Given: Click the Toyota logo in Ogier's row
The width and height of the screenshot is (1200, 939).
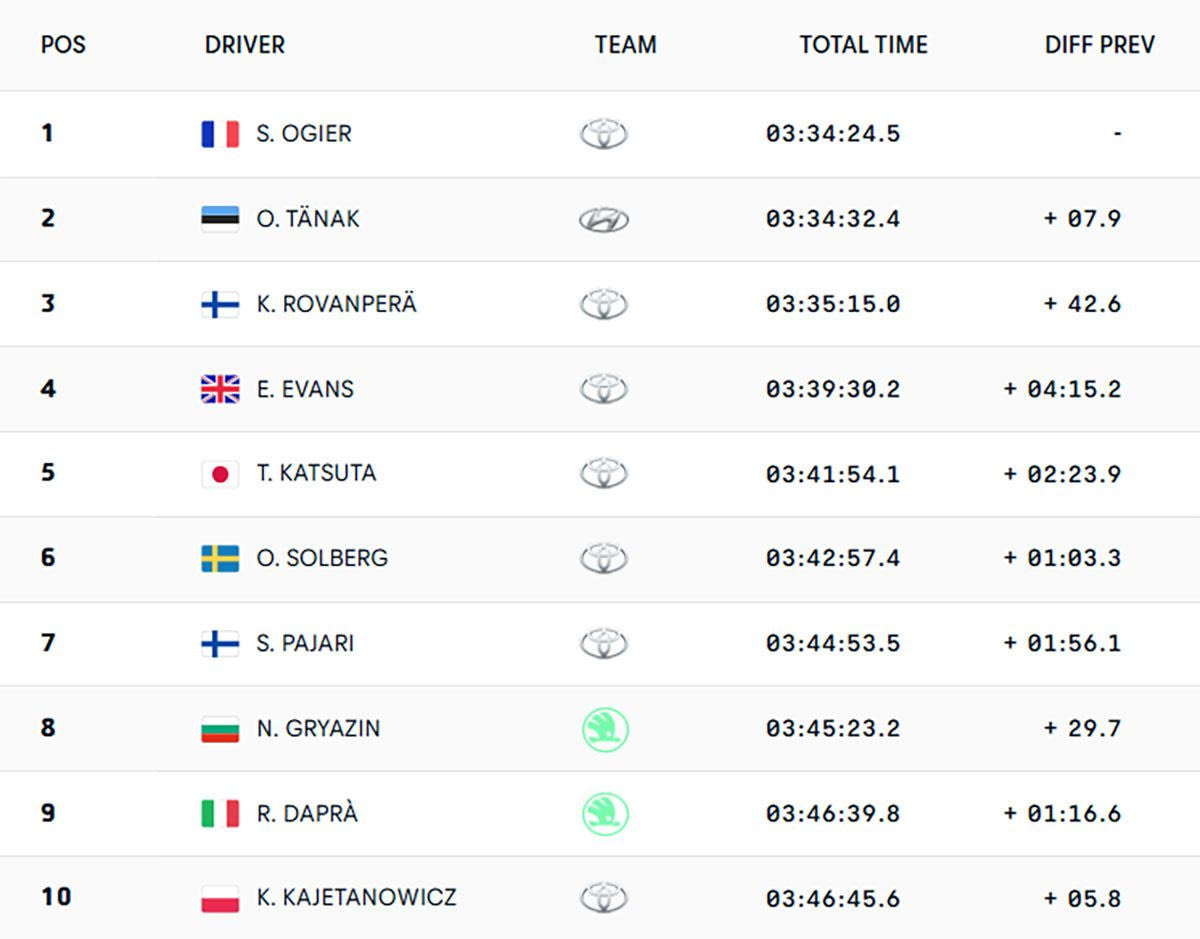Looking at the screenshot, I should click(604, 134).
